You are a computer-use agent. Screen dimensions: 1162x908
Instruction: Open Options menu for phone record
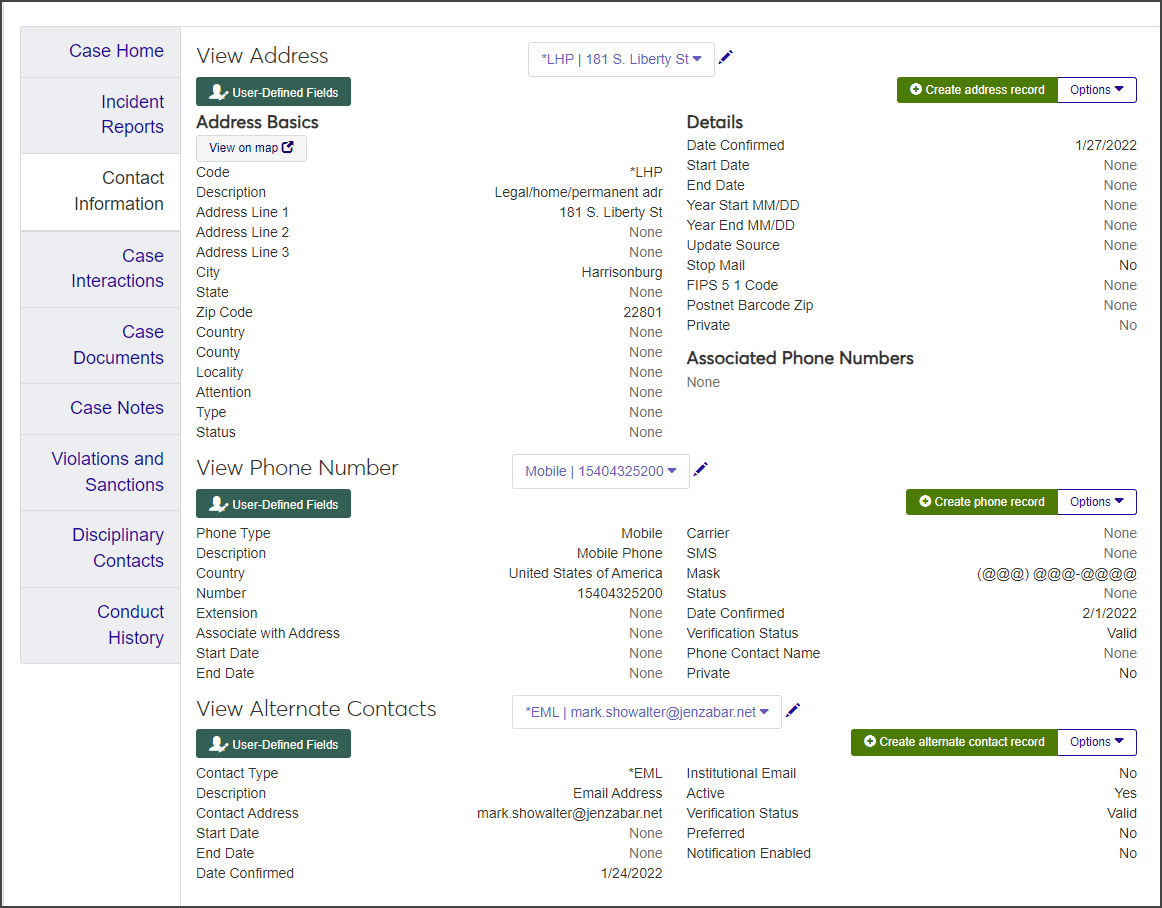pos(1096,502)
